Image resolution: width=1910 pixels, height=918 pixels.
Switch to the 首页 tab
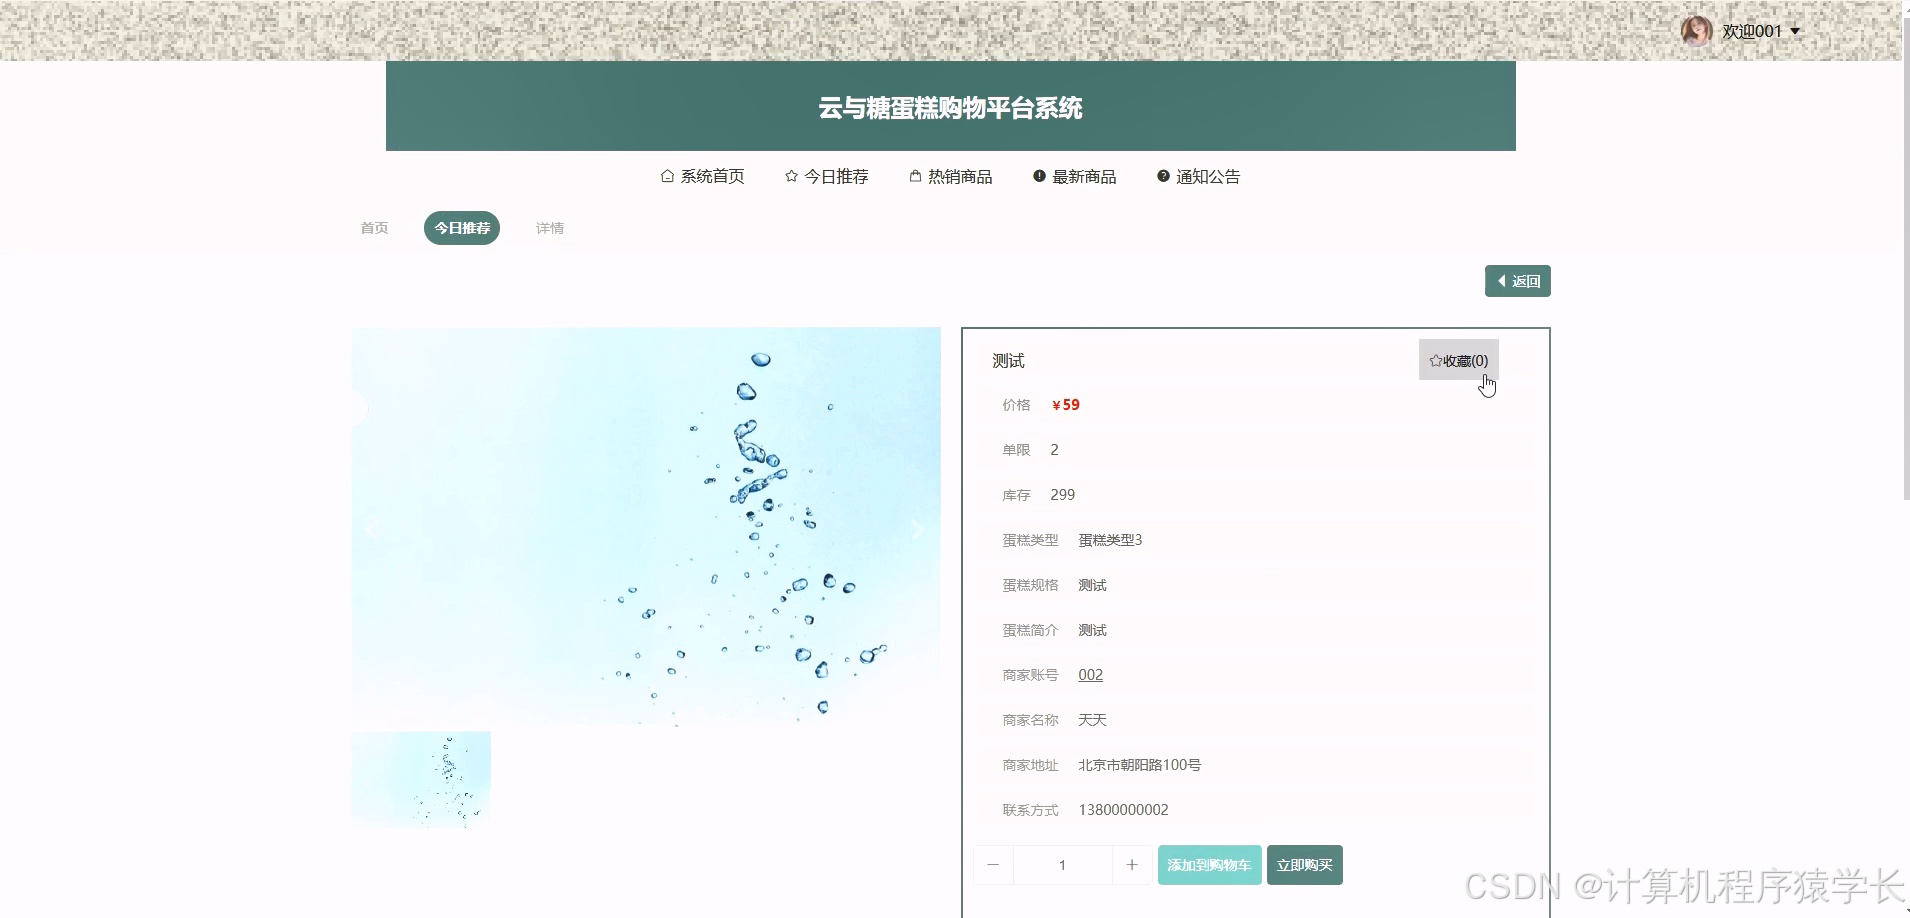pos(374,228)
